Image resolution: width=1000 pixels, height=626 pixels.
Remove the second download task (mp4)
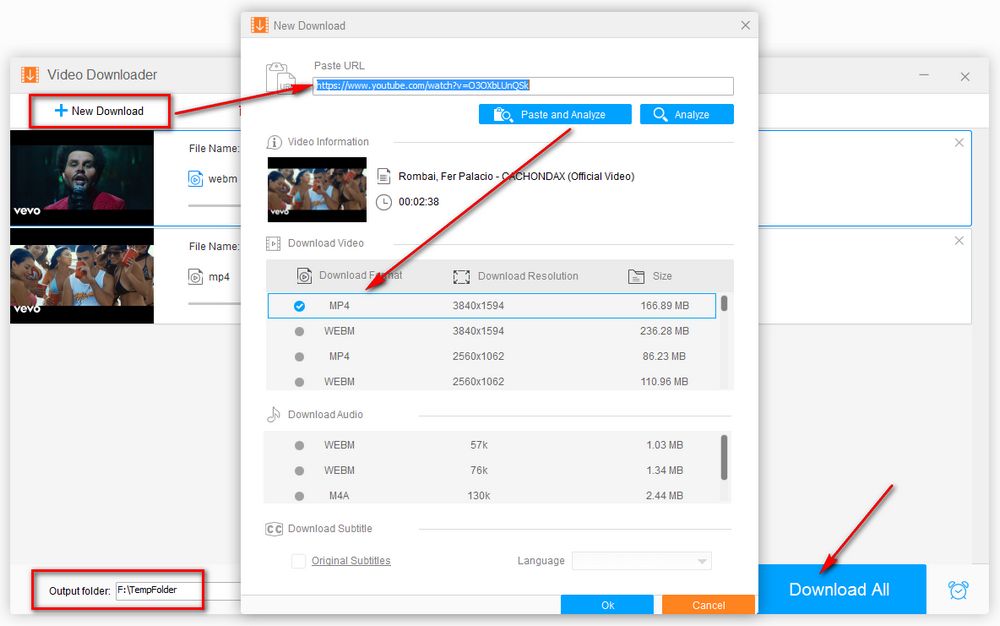coord(959,241)
